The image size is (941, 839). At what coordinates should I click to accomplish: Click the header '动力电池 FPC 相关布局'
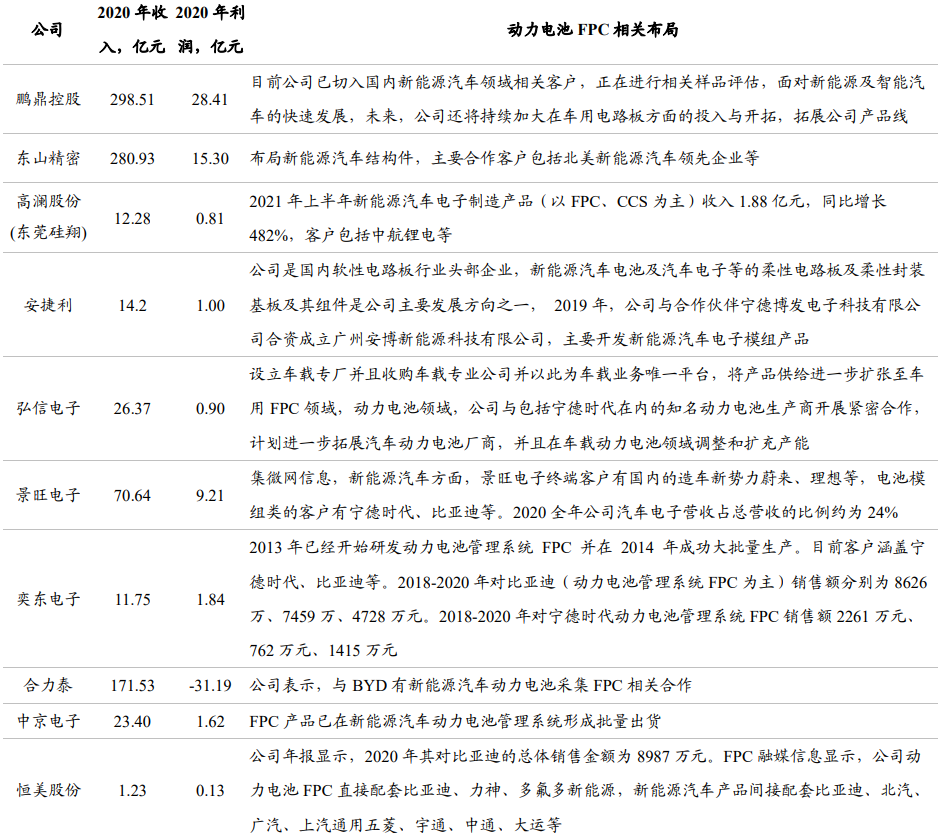(592, 29)
